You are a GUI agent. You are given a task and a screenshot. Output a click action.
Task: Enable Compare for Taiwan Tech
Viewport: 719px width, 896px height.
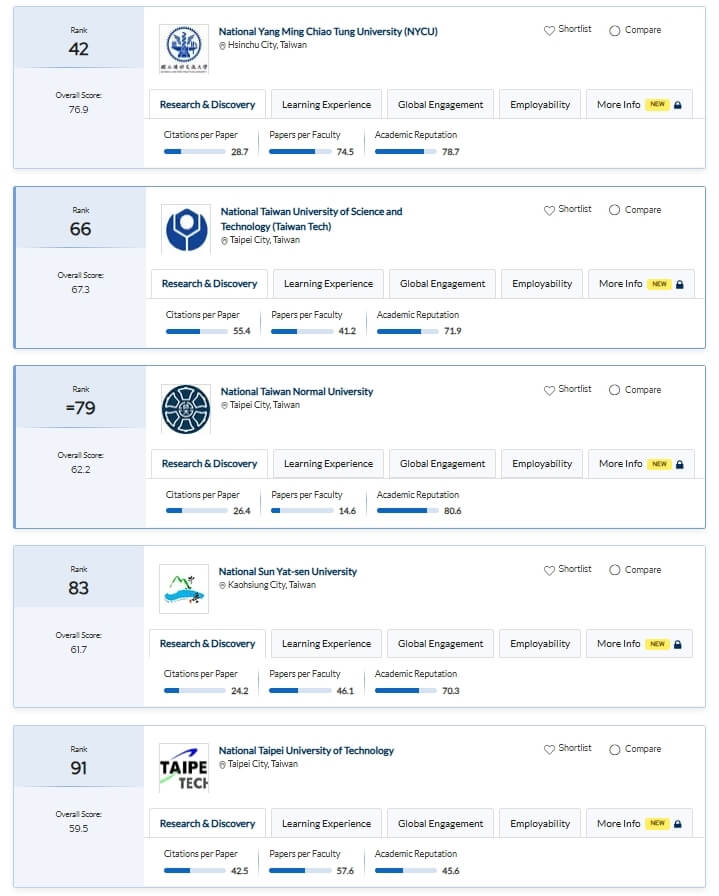[x=614, y=210]
